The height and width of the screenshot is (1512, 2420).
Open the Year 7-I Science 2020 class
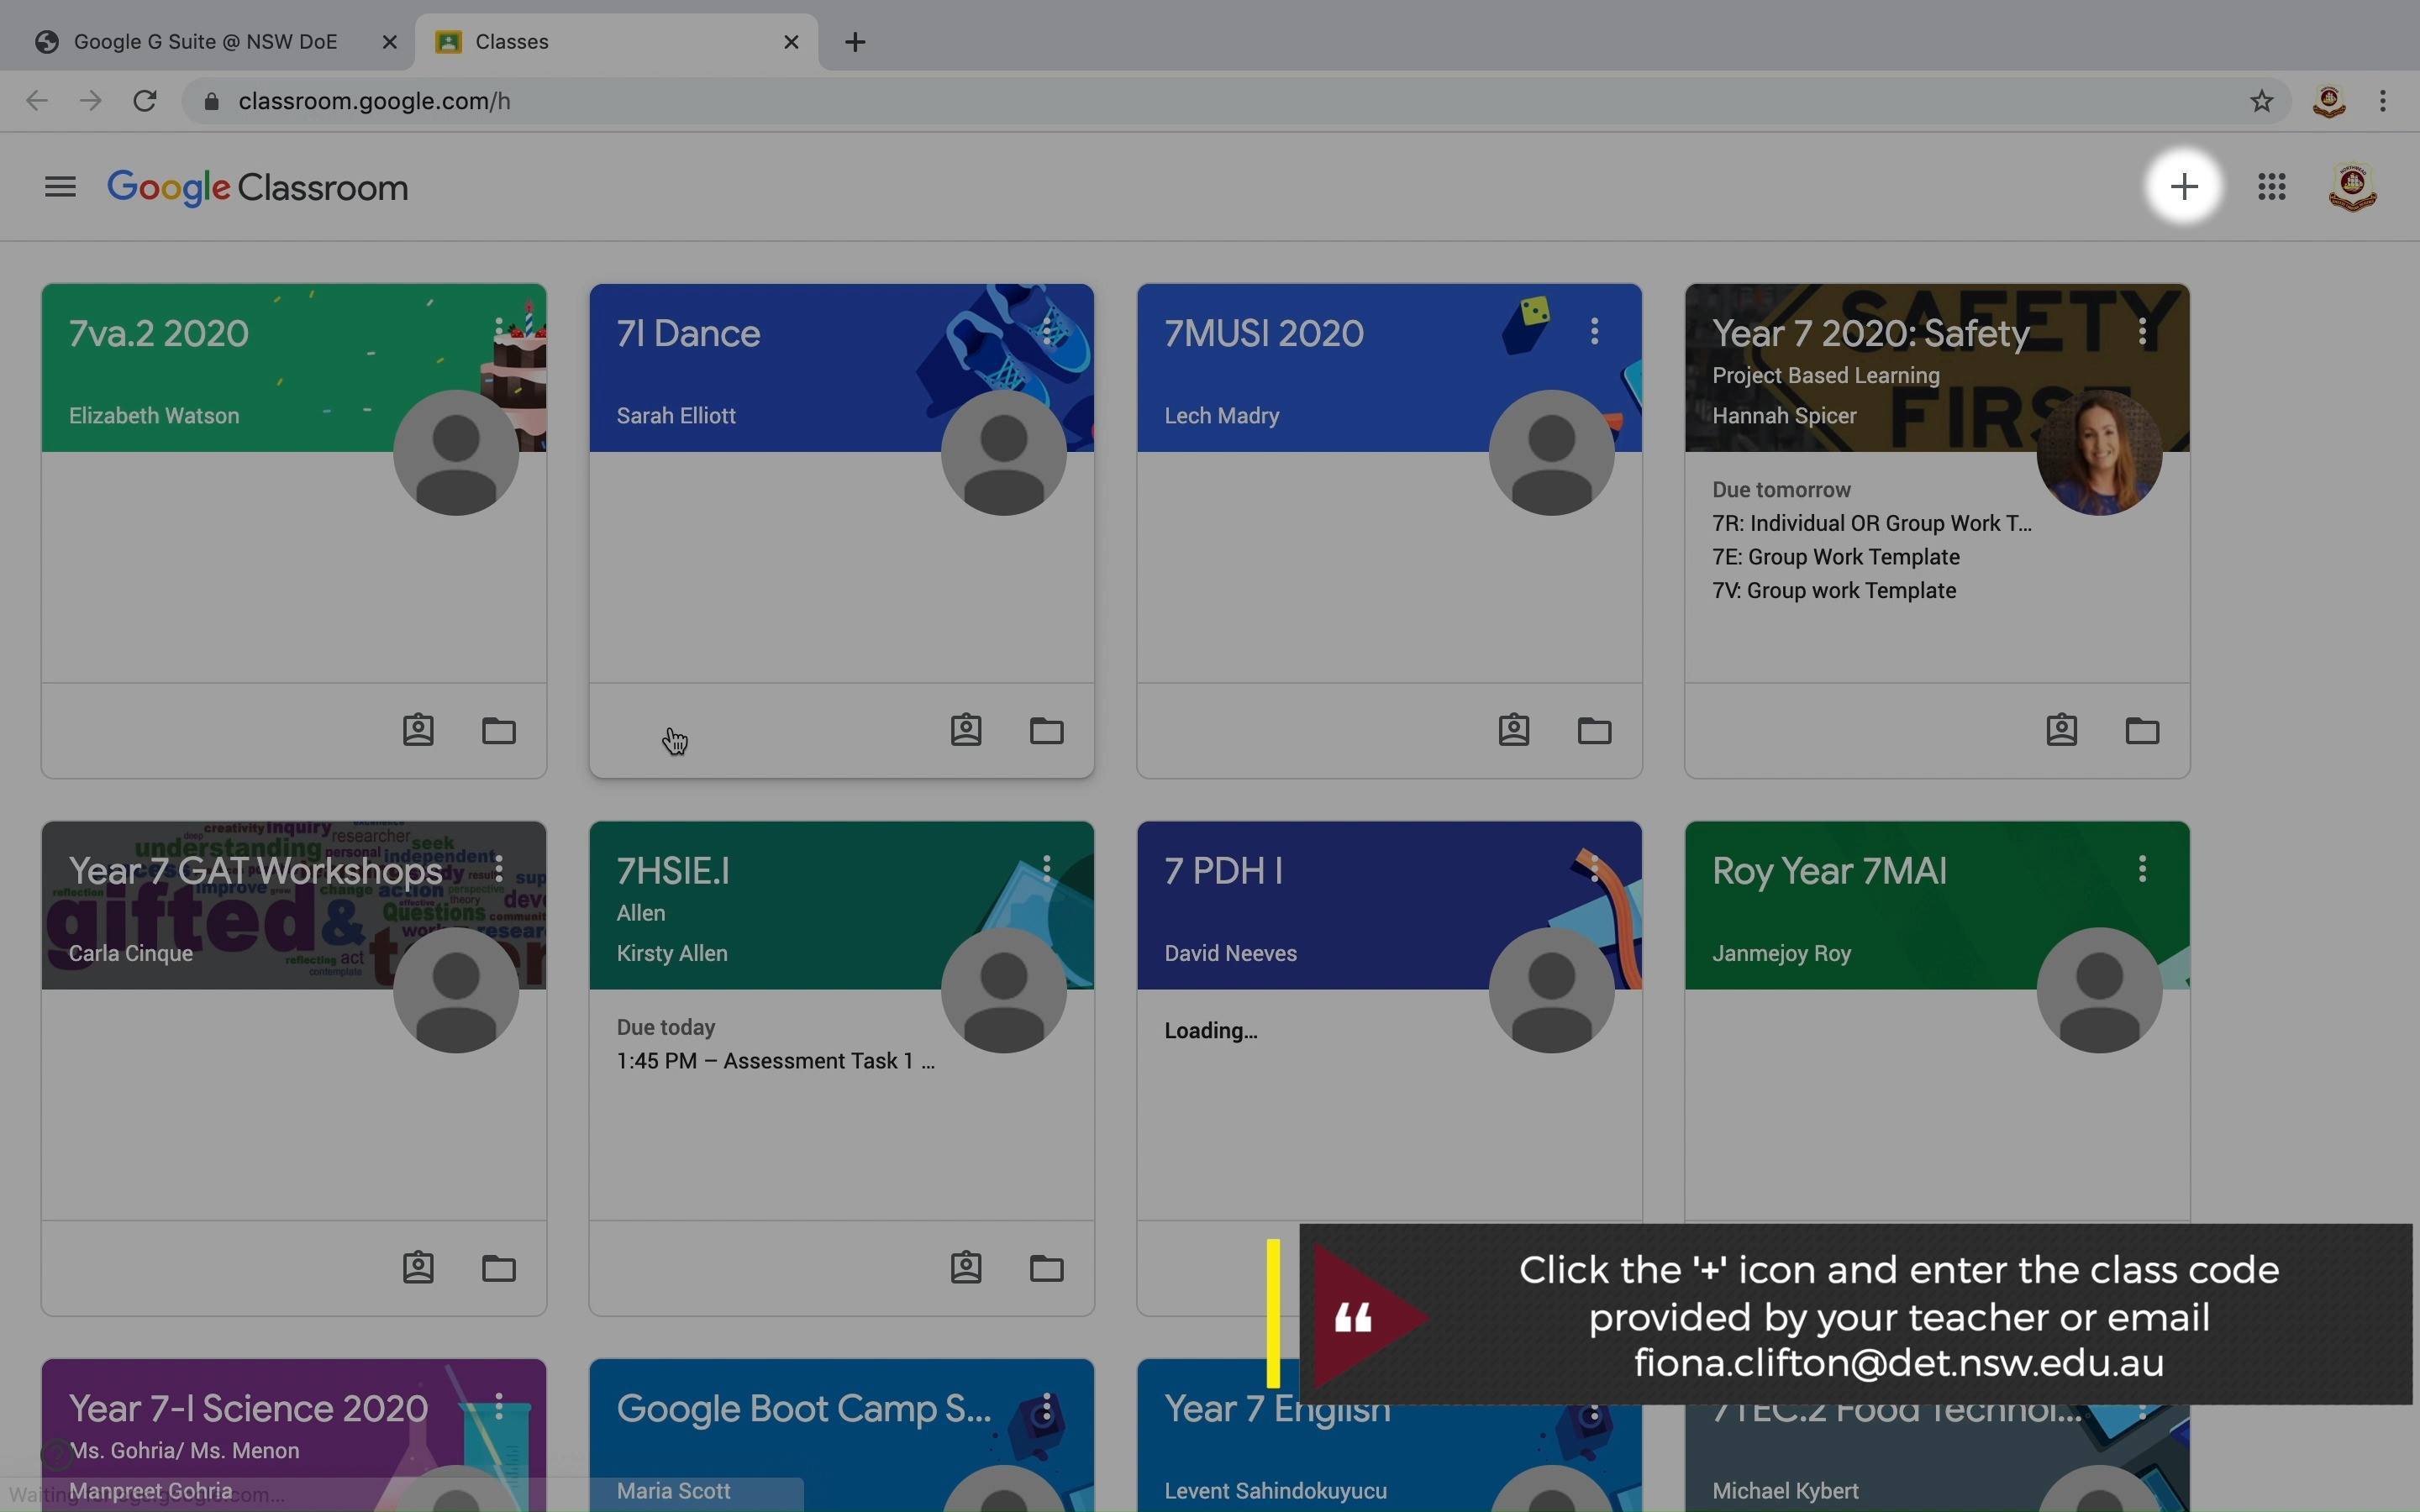(x=248, y=1408)
